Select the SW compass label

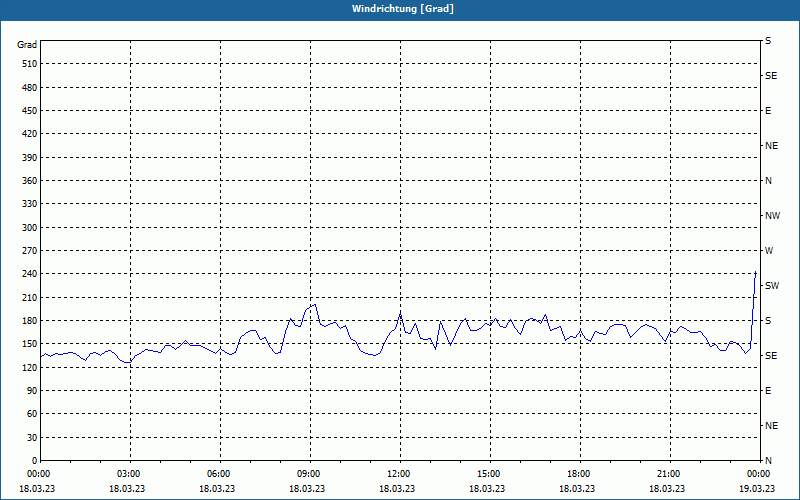[772, 286]
